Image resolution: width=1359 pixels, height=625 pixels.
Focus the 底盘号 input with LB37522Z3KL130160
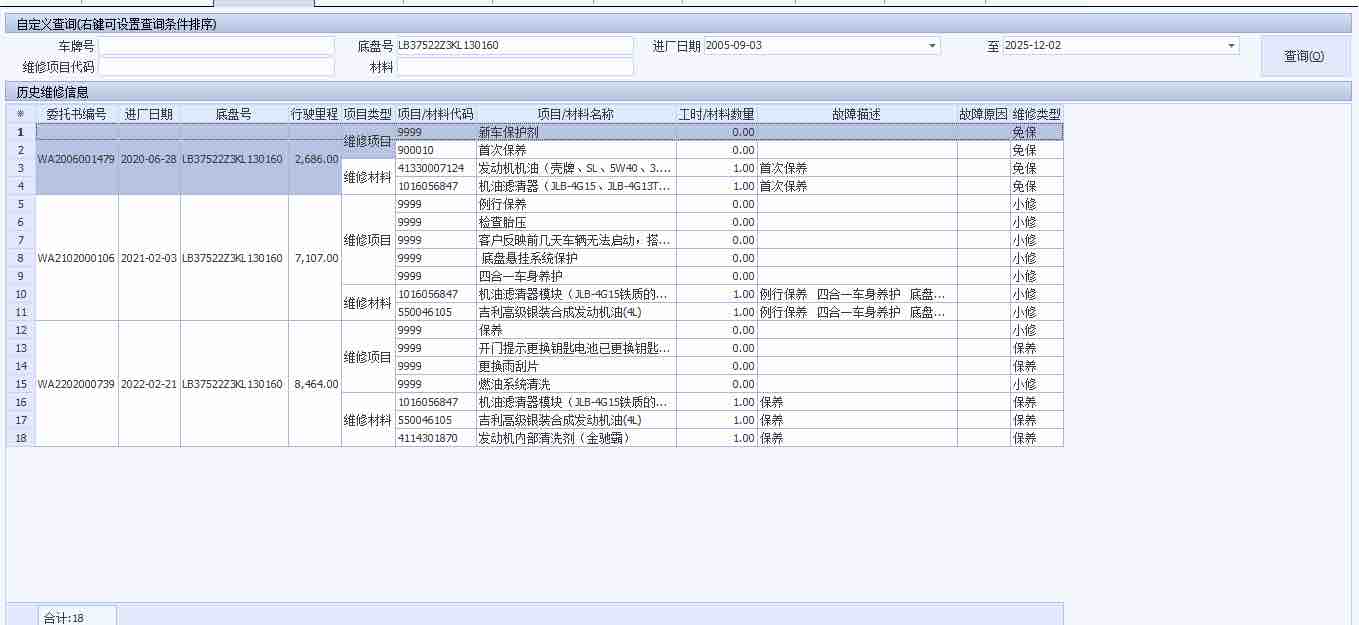515,46
